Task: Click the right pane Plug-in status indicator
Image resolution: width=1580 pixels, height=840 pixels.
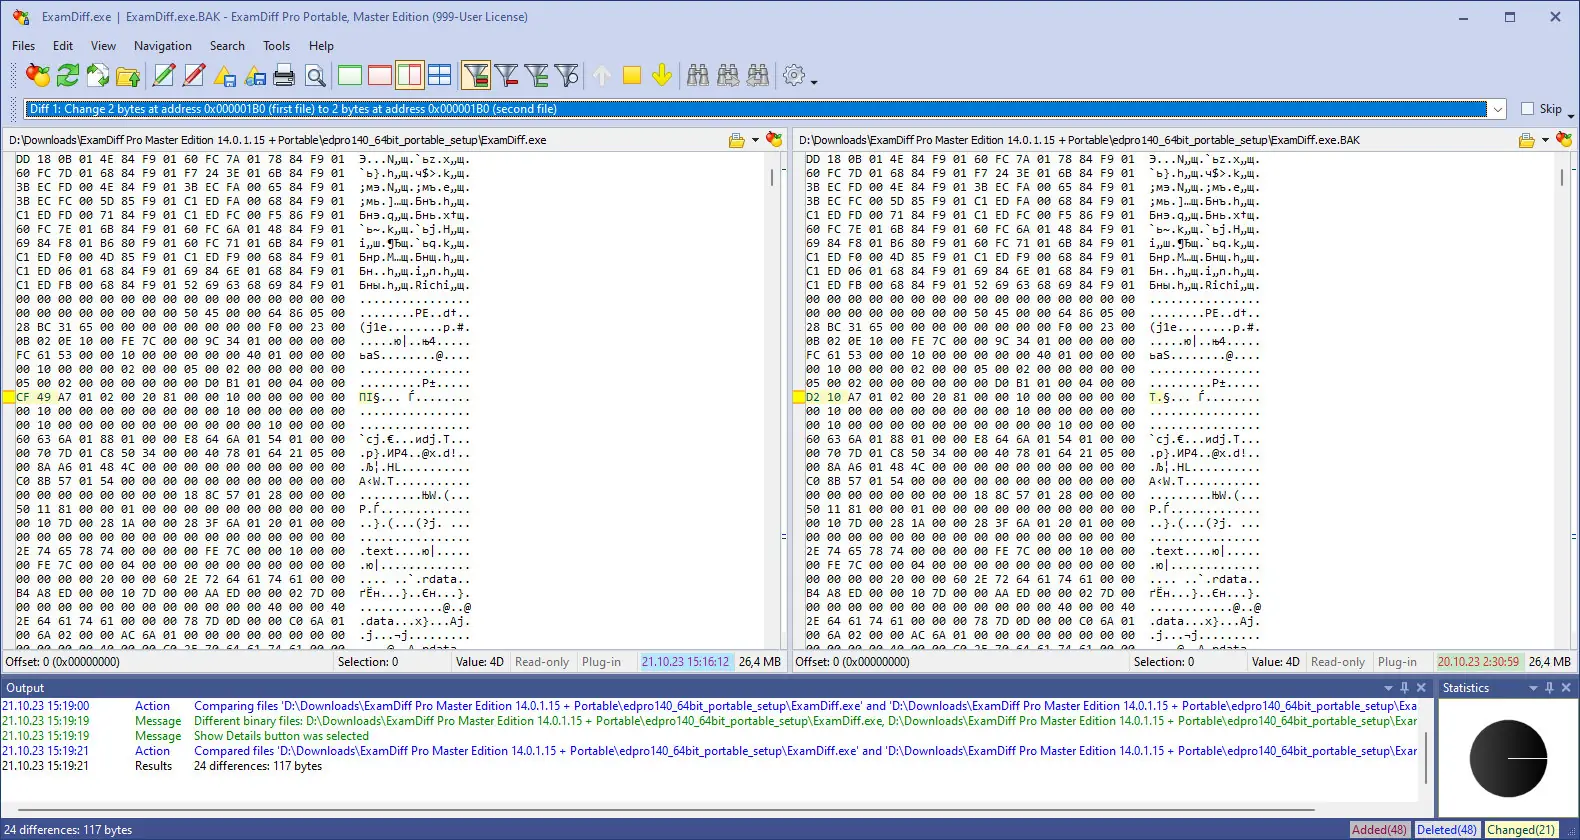Action: [1397, 662]
